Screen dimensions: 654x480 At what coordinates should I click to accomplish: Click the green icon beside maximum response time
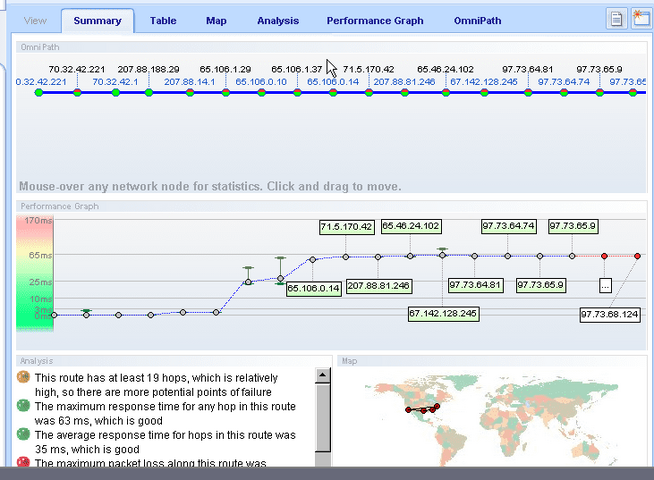coord(23,405)
